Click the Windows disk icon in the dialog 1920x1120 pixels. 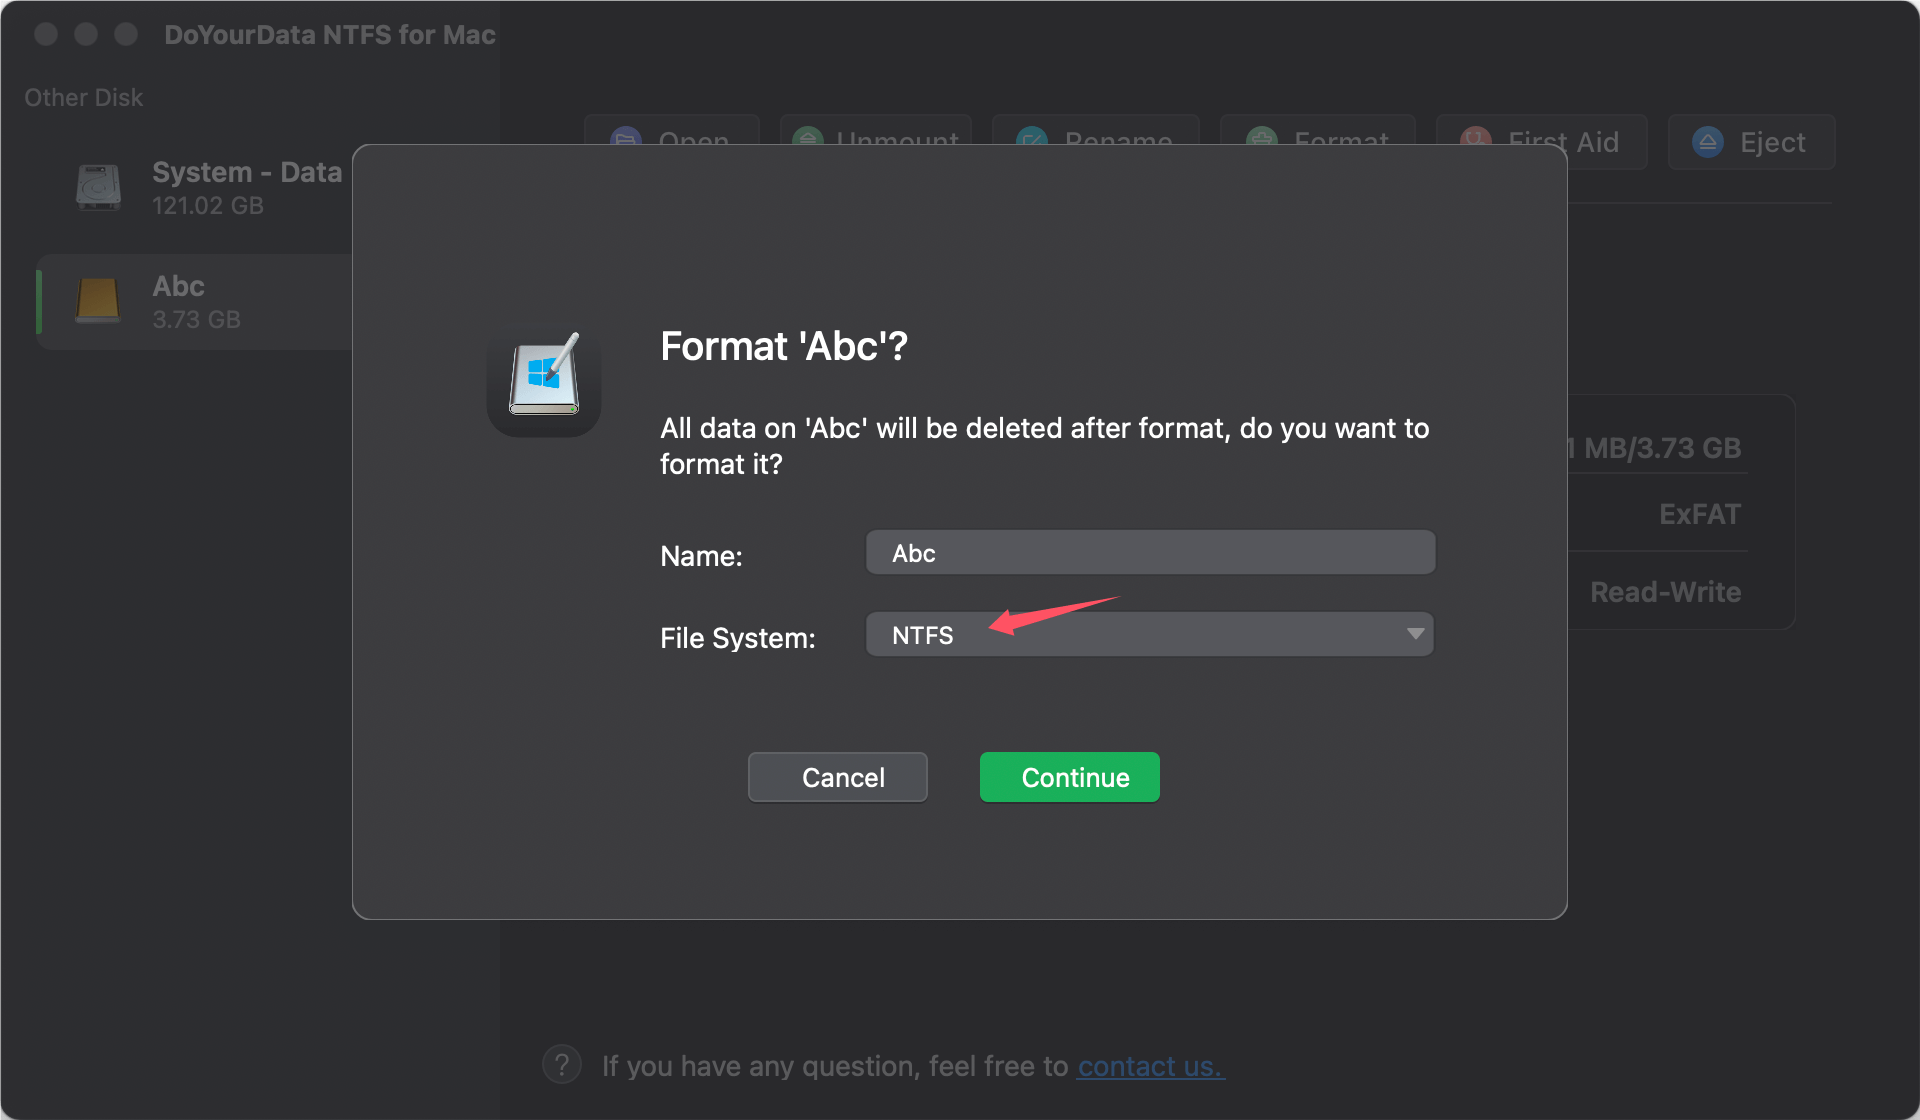pyautogui.click(x=544, y=380)
